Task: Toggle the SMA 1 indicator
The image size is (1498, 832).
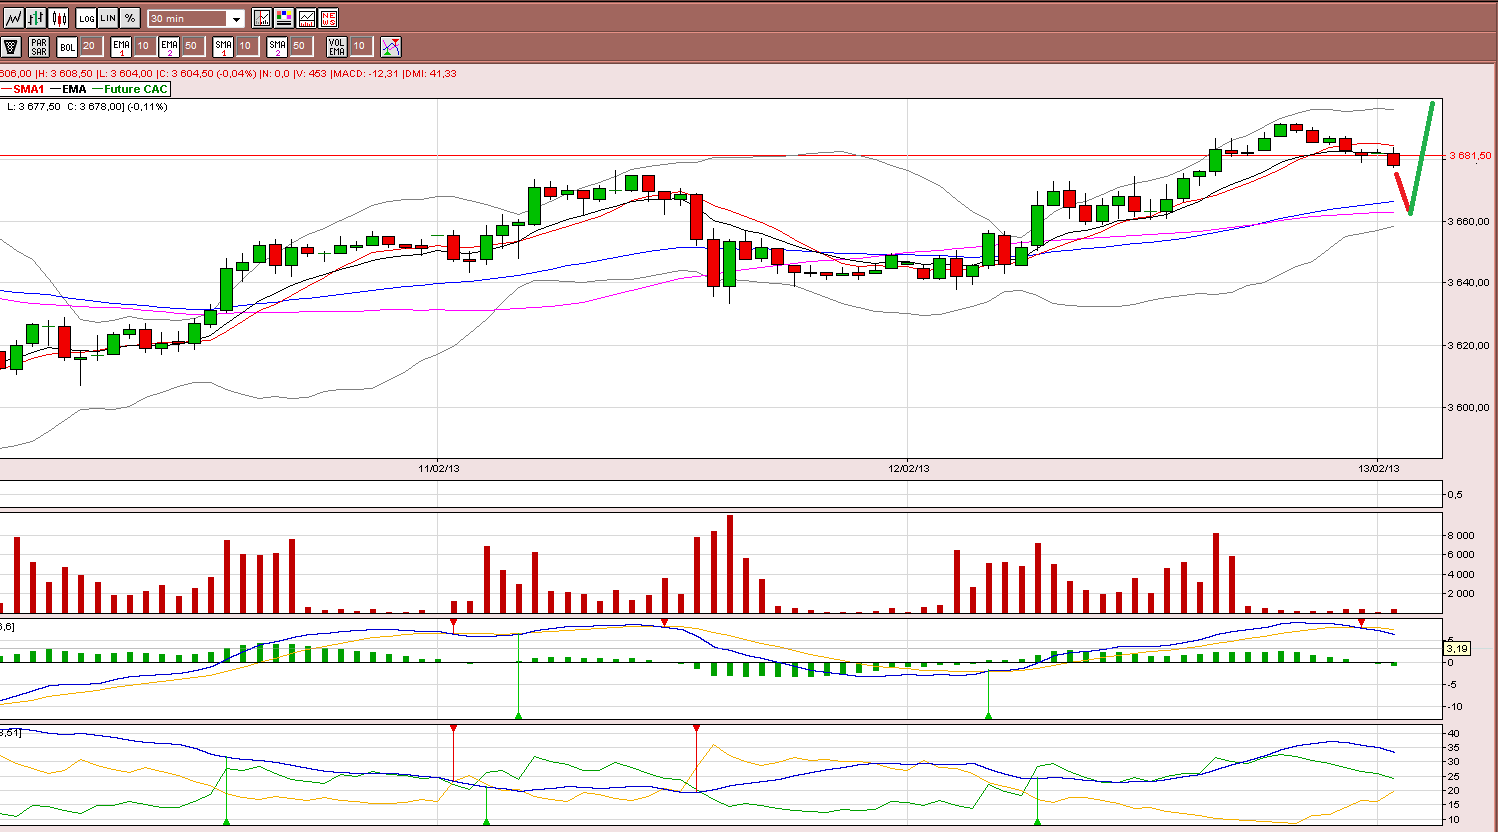Action: [223, 46]
